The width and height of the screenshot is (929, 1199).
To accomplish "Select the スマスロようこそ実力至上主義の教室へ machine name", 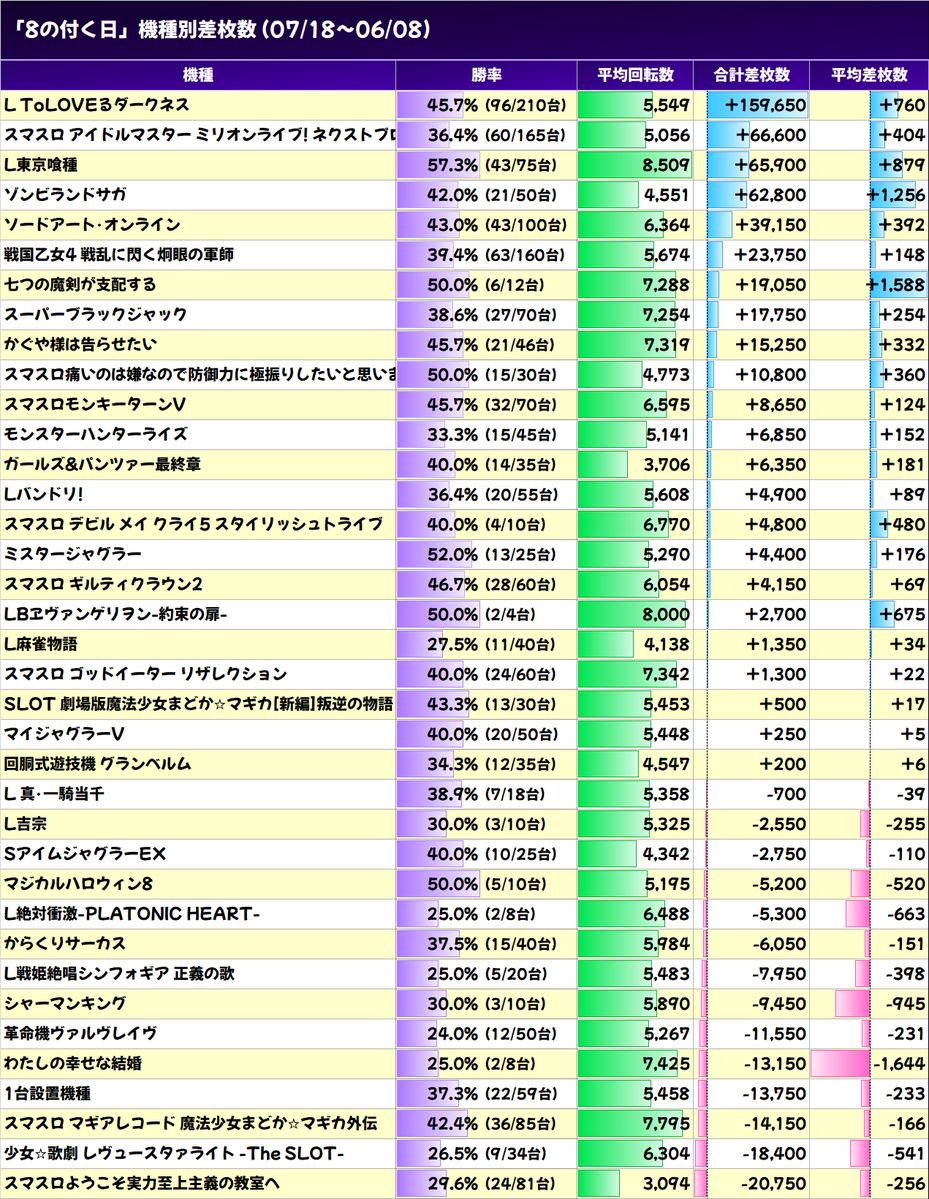I will 142,1184.
